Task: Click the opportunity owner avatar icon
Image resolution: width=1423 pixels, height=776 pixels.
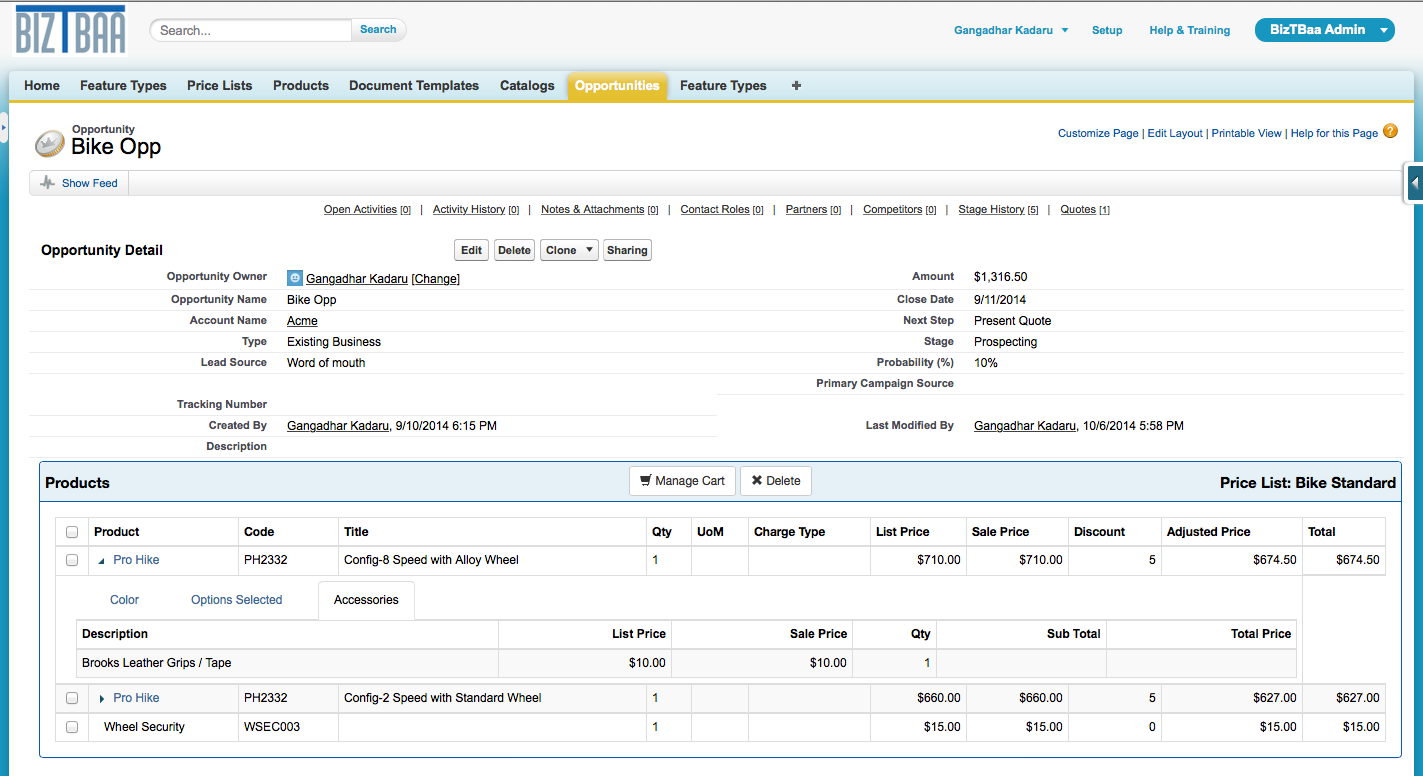Action: click(295, 279)
